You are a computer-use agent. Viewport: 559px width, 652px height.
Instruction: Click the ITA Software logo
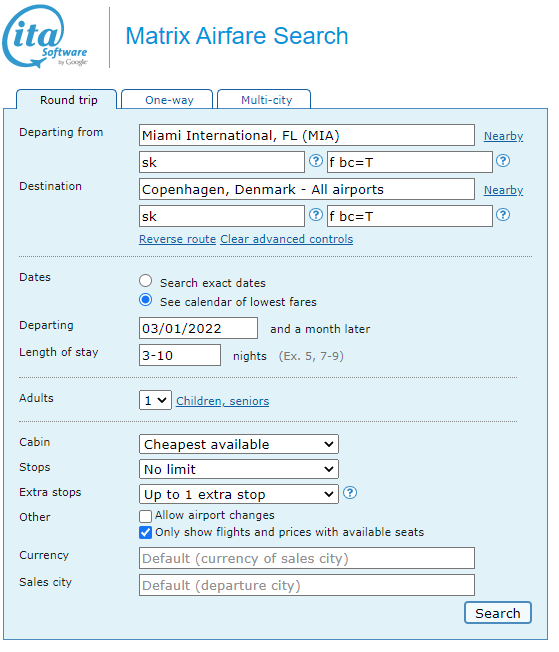tap(45, 36)
